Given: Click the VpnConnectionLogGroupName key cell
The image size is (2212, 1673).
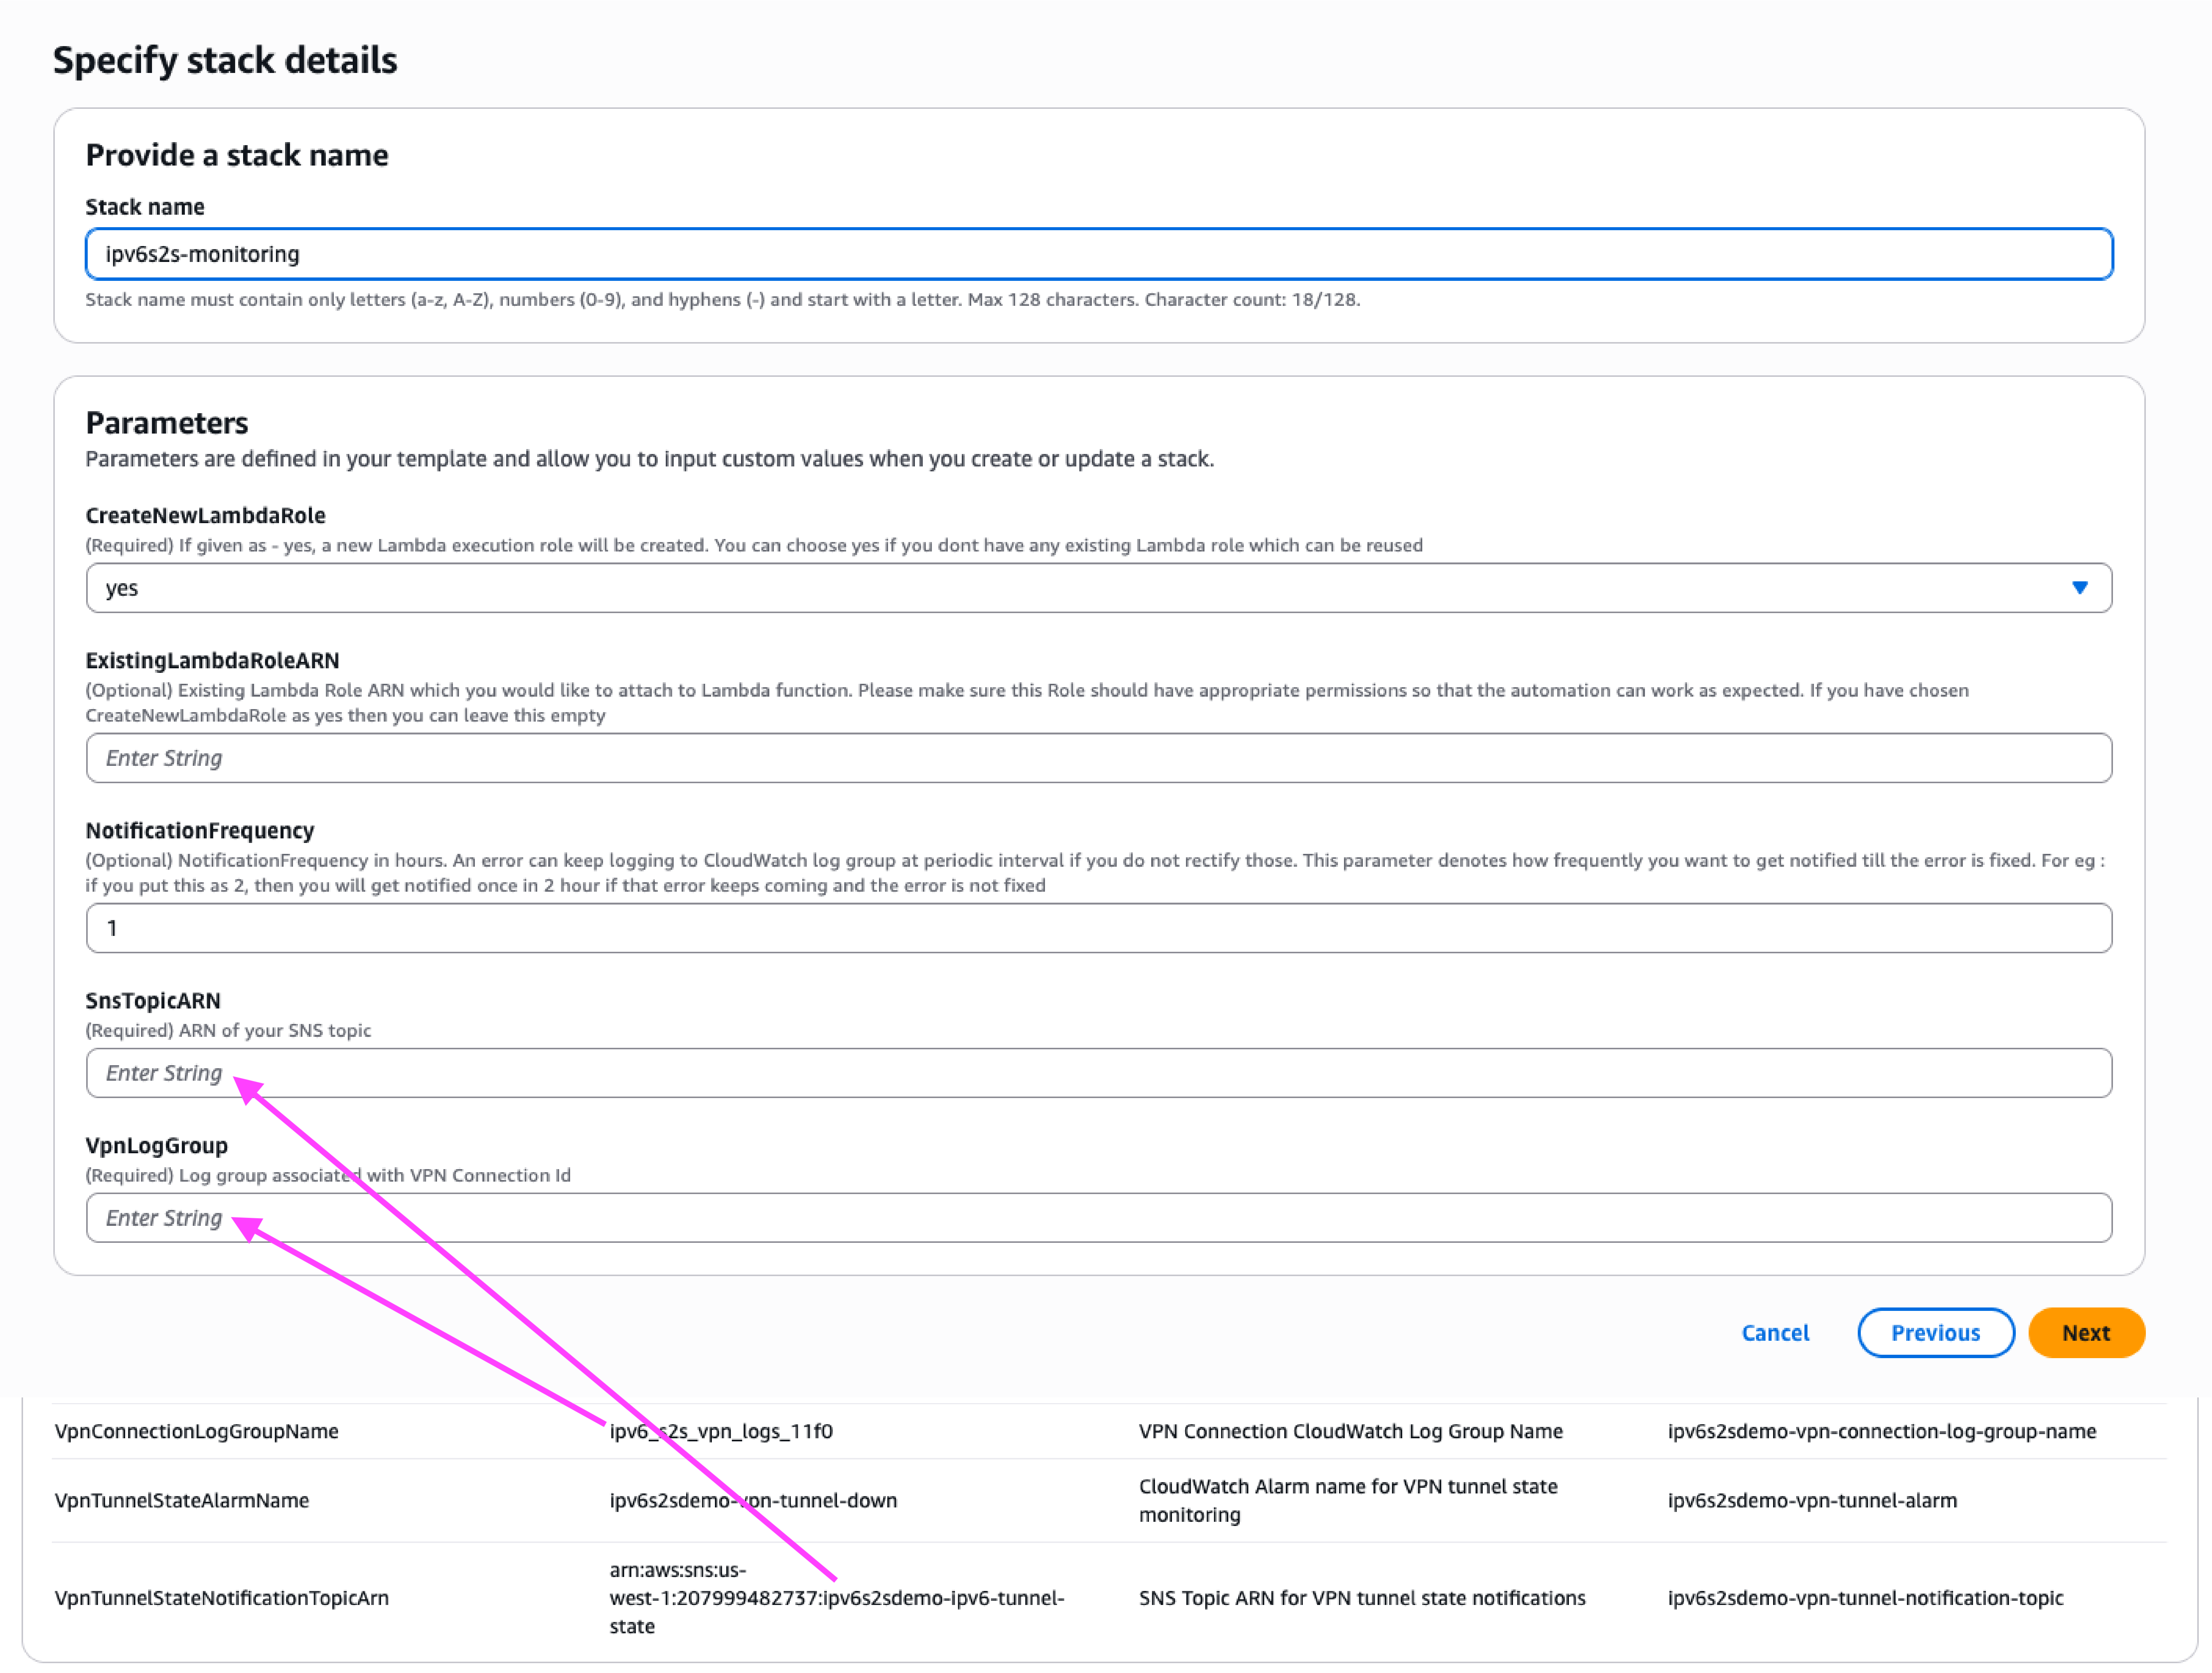Looking at the screenshot, I should pyautogui.click(x=197, y=1431).
